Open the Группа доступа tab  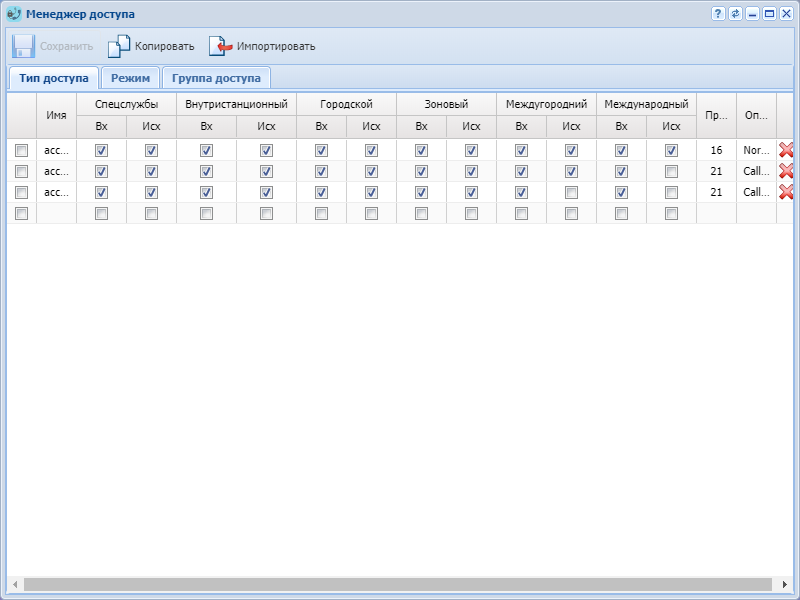pyautogui.click(x=216, y=78)
